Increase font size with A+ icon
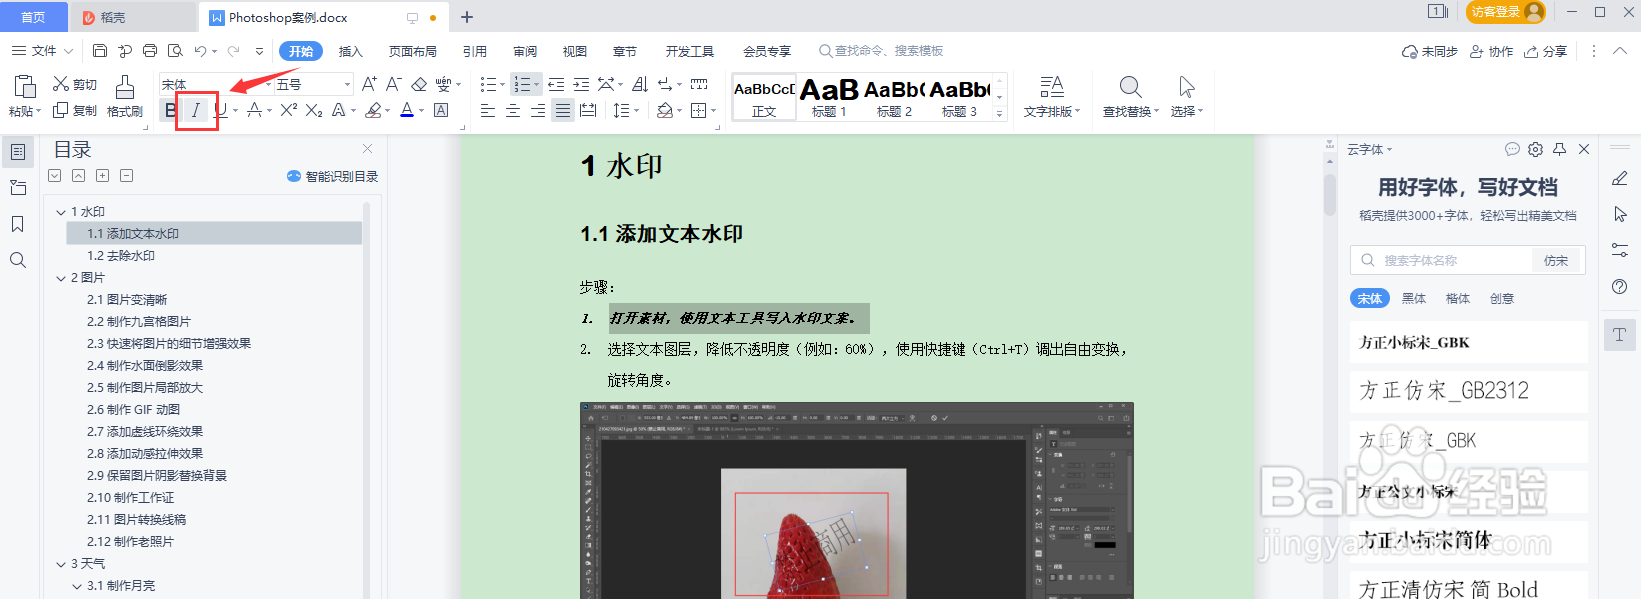1641x599 pixels. click(369, 84)
